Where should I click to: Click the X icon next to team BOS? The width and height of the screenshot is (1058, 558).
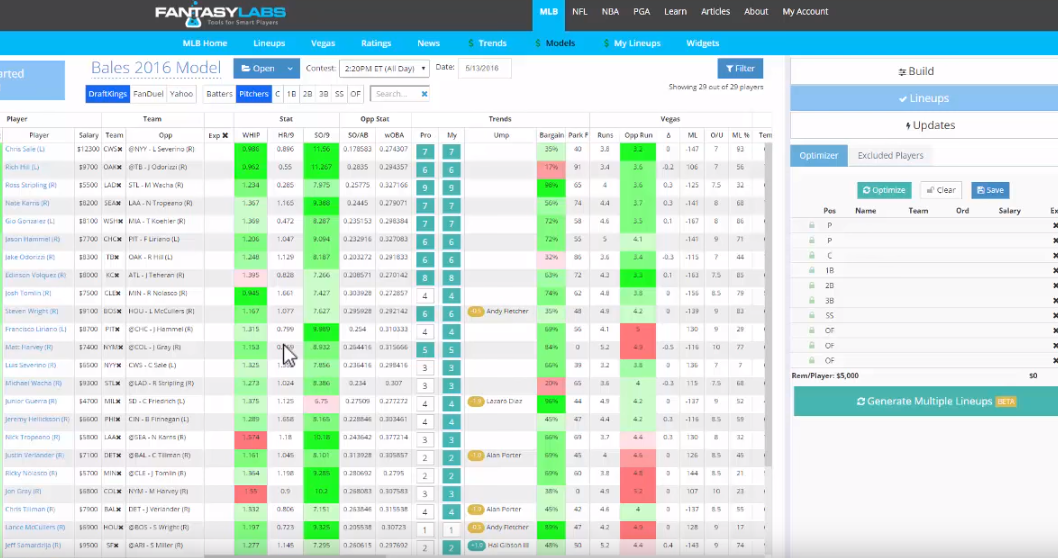click(120, 311)
